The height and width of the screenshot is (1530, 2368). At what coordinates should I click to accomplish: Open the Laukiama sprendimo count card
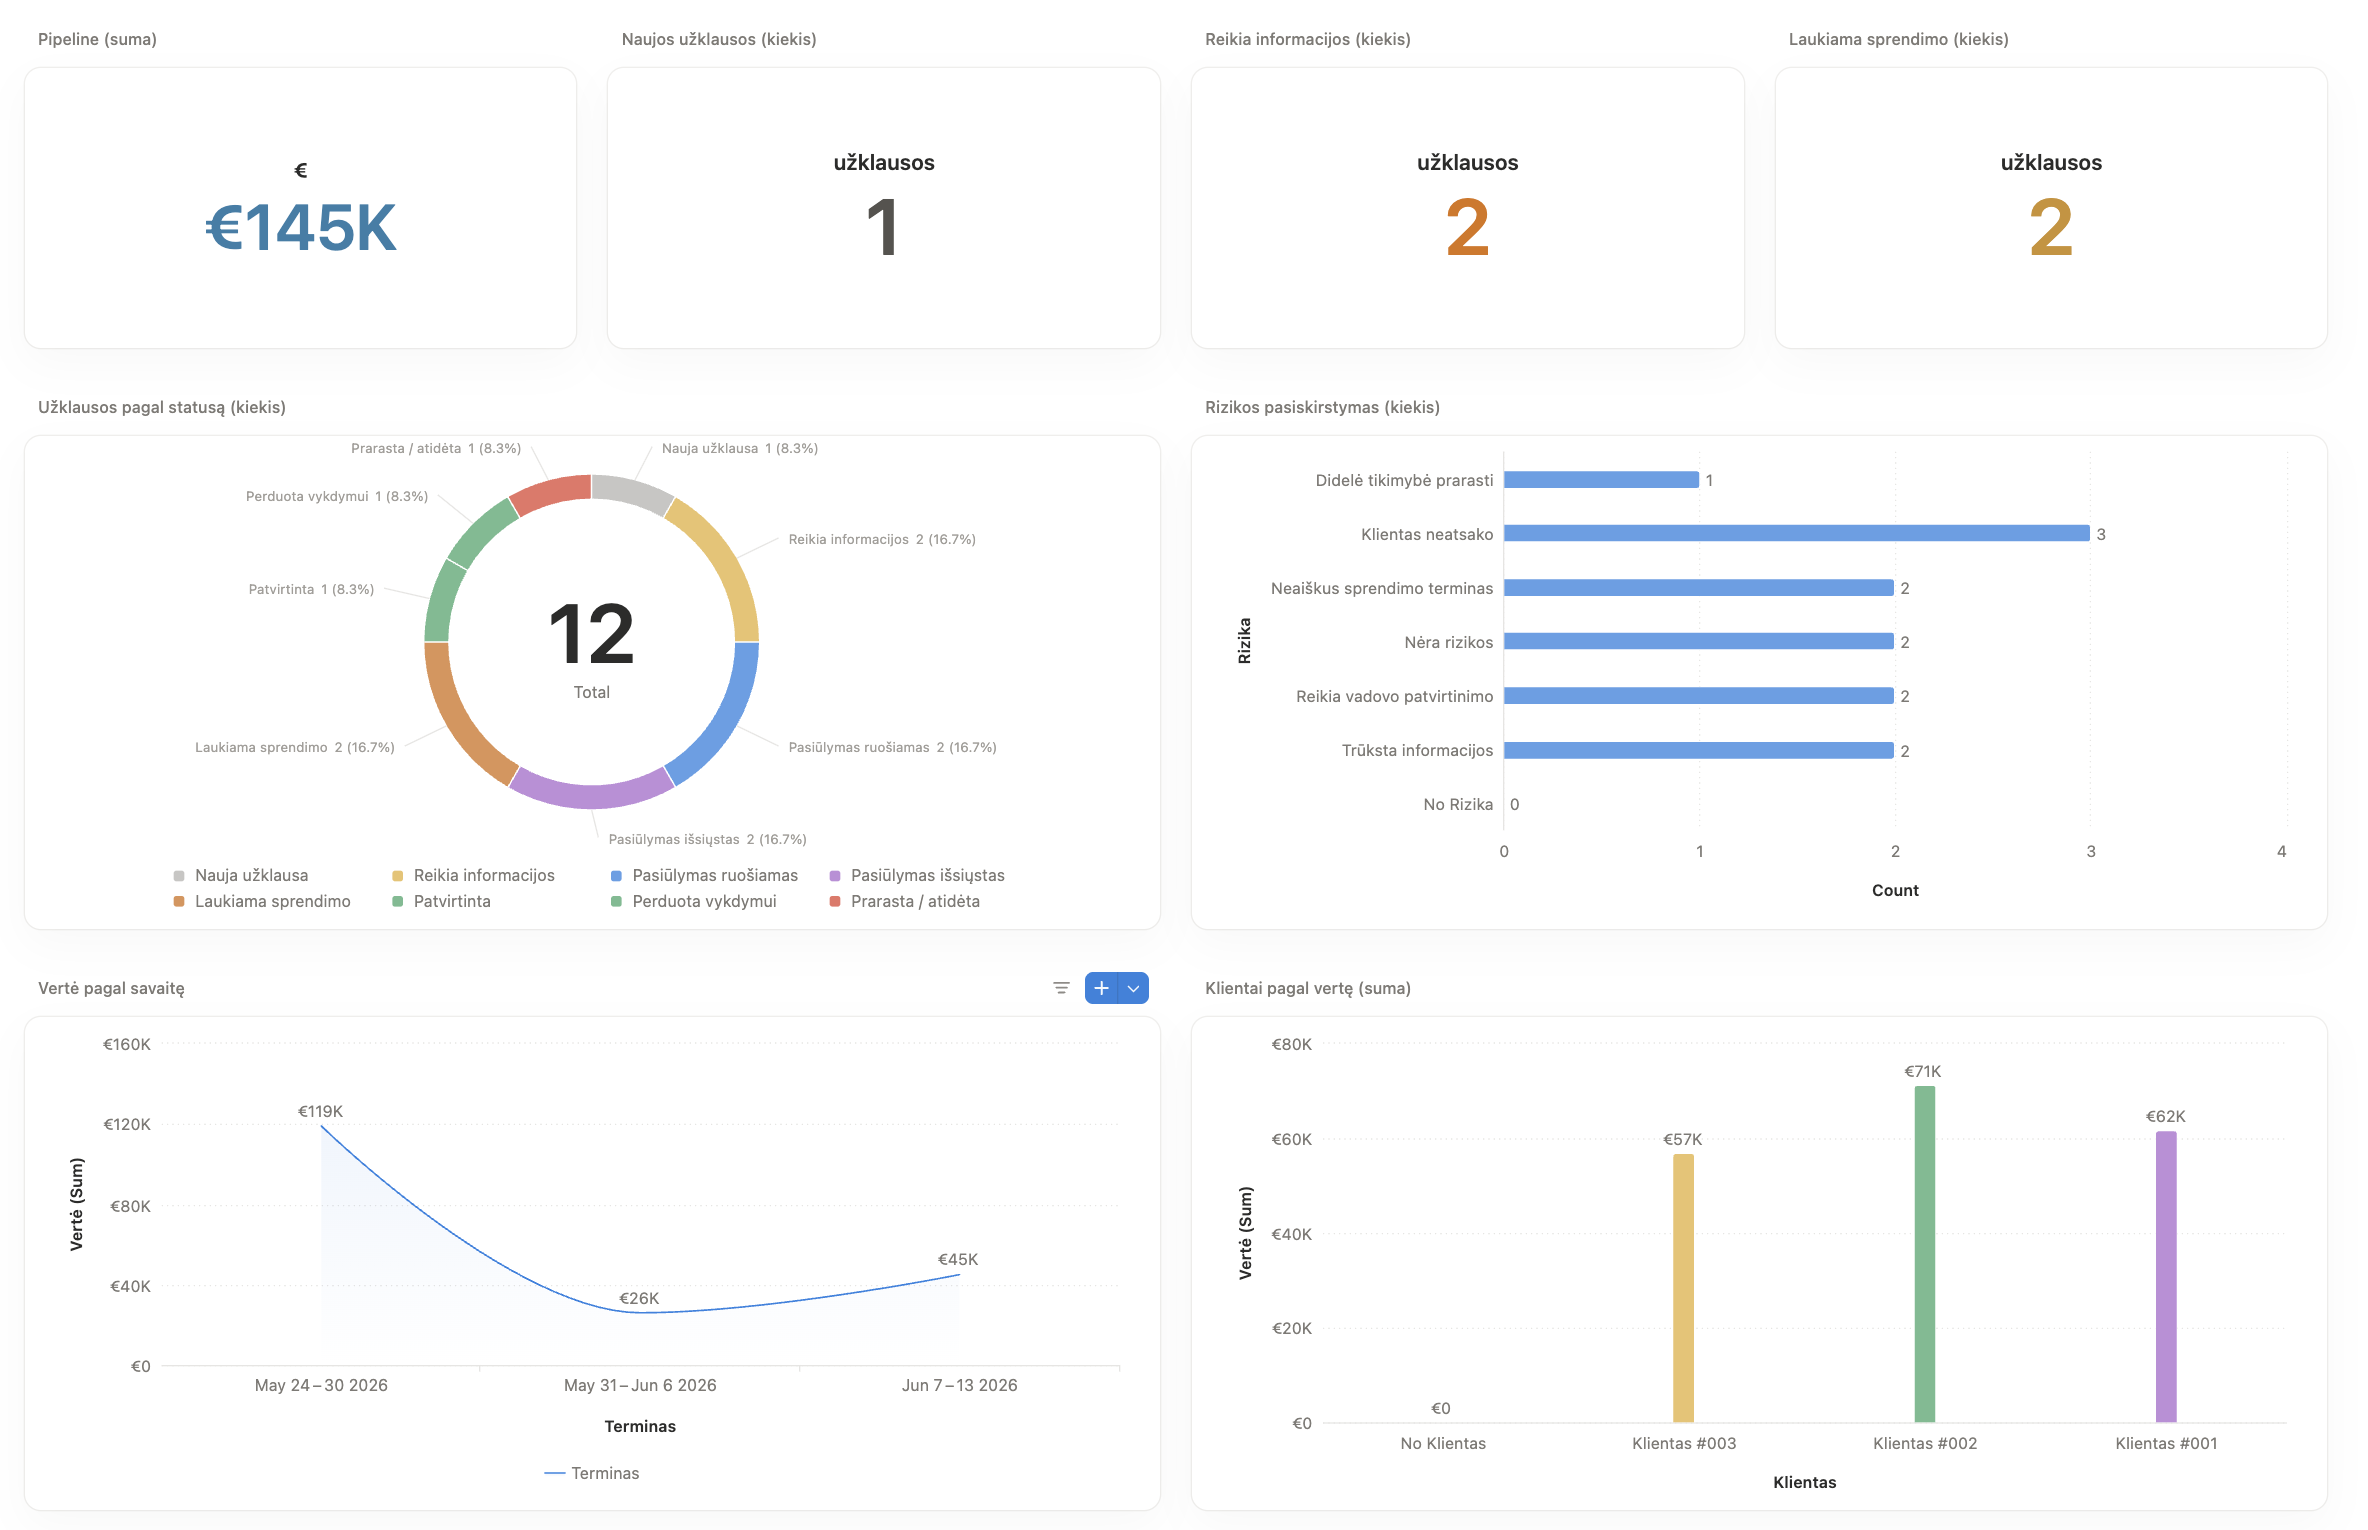[2051, 208]
